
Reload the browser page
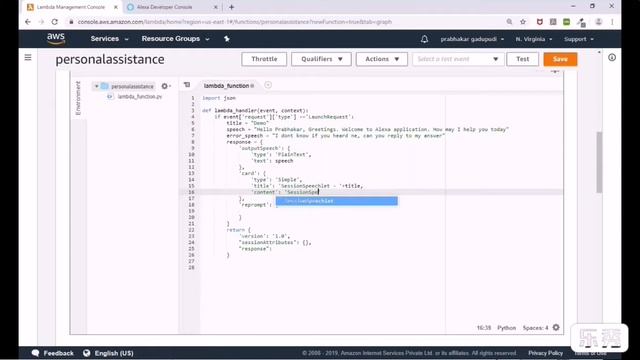pyautogui.click(x=54, y=22)
